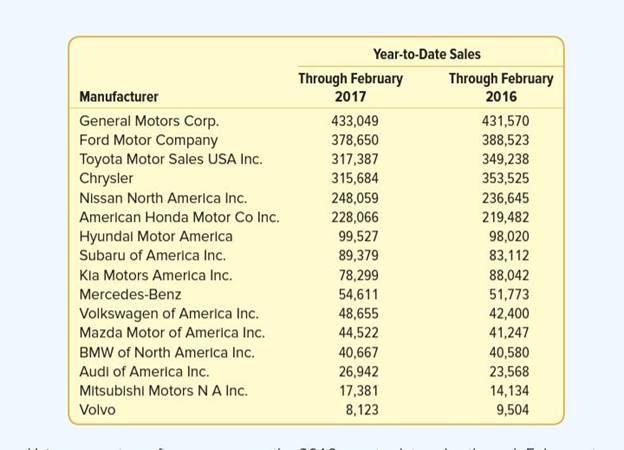Select Volkswagen of America Inc. row label

point(168,313)
